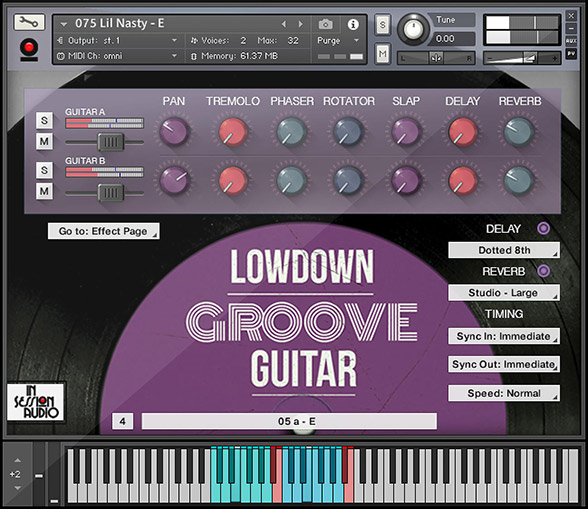
Task: Turn the master Tune knob
Action: [413, 29]
